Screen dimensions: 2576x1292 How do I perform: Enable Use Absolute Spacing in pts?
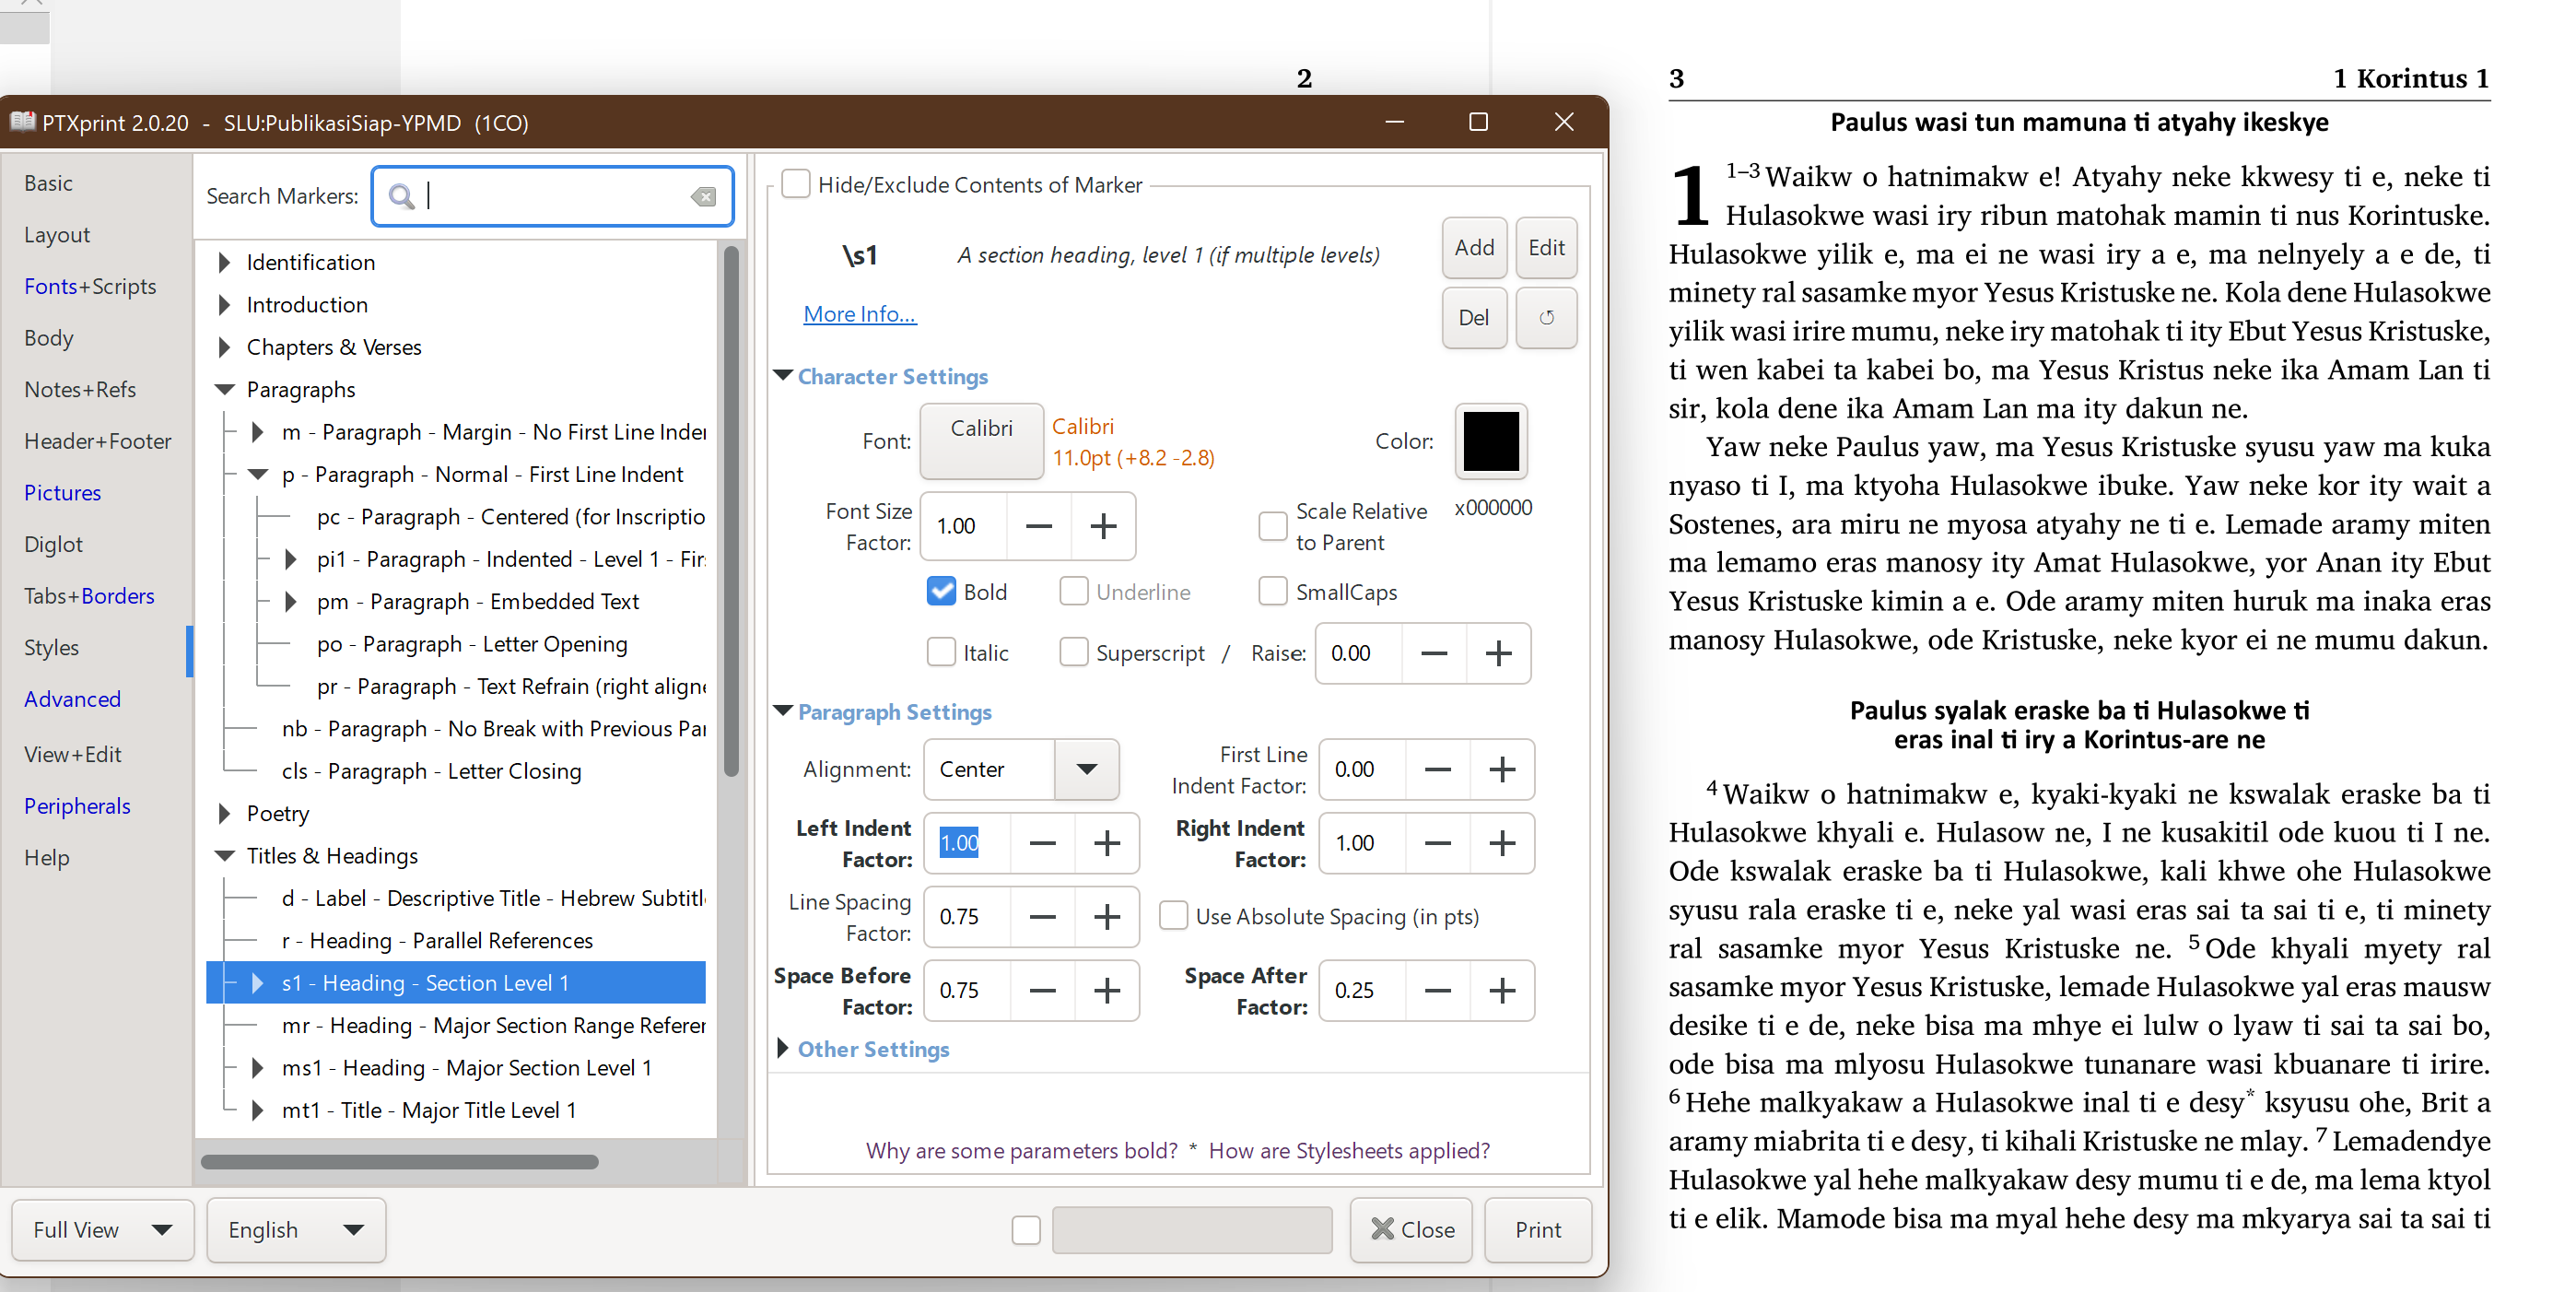[1173, 916]
